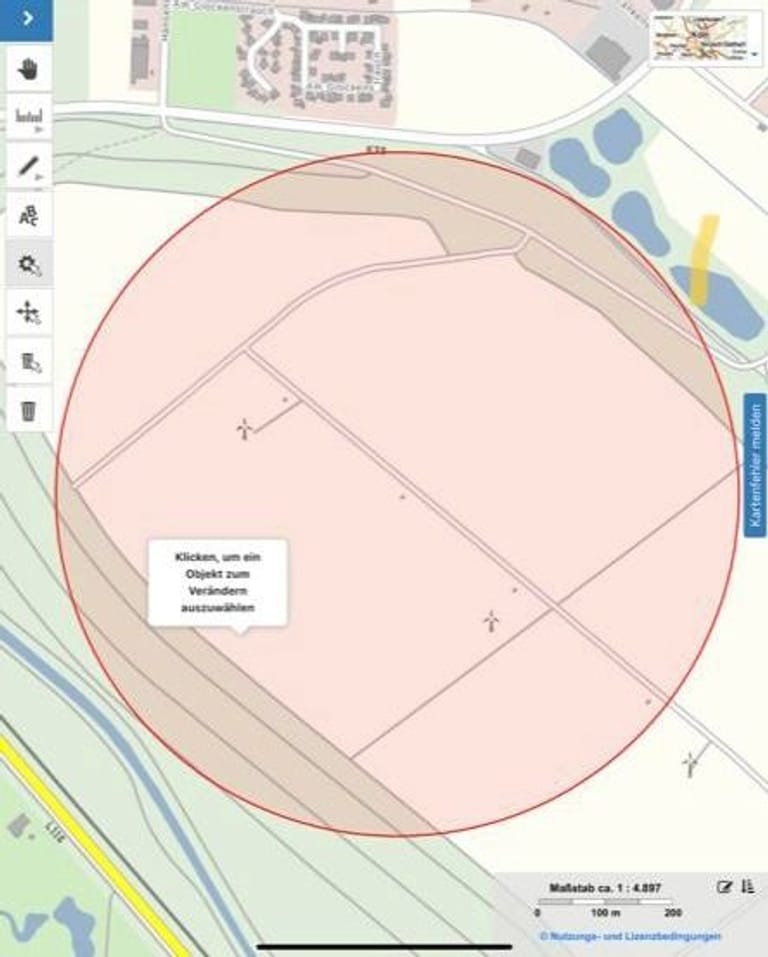Click the yellow highlighted marker near pond
The image size is (768, 957).
[704, 258]
